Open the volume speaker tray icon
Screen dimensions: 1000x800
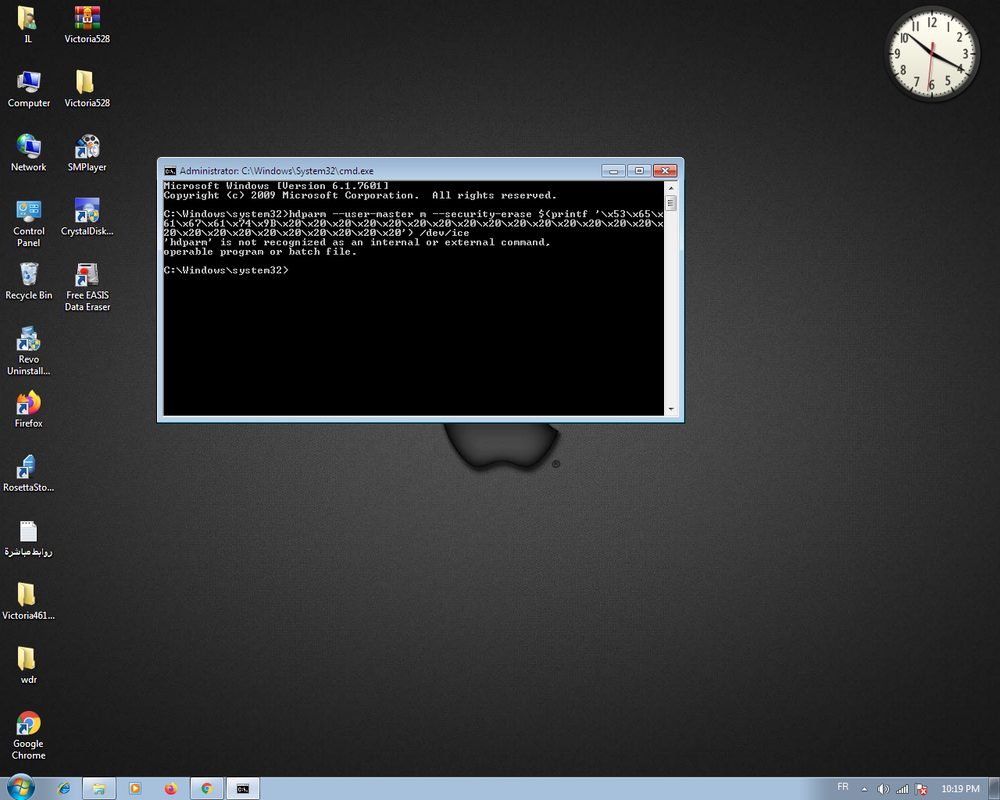[883, 789]
